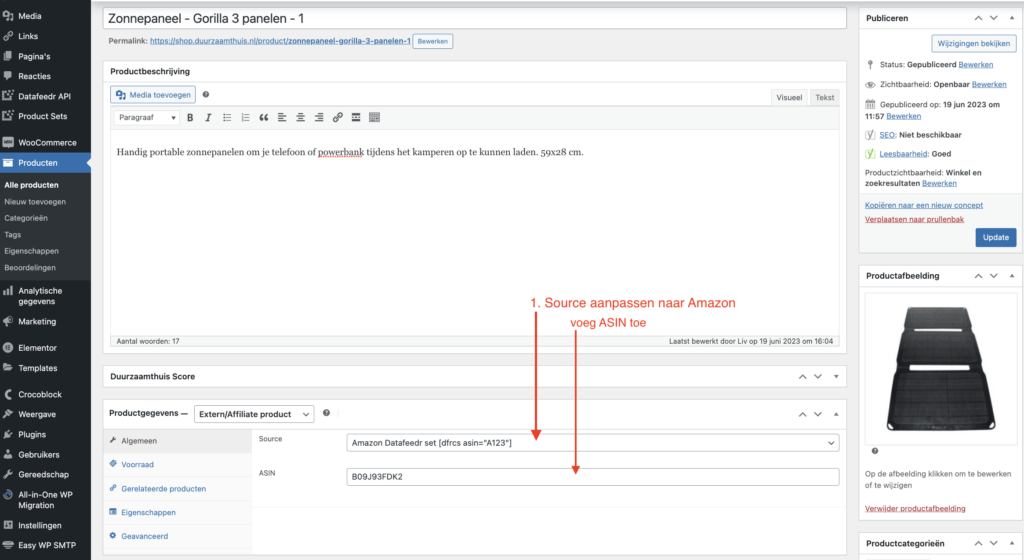Toggle the extended editor toolbar icon
Image resolution: width=1024 pixels, height=560 pixels.
point(374,117)
